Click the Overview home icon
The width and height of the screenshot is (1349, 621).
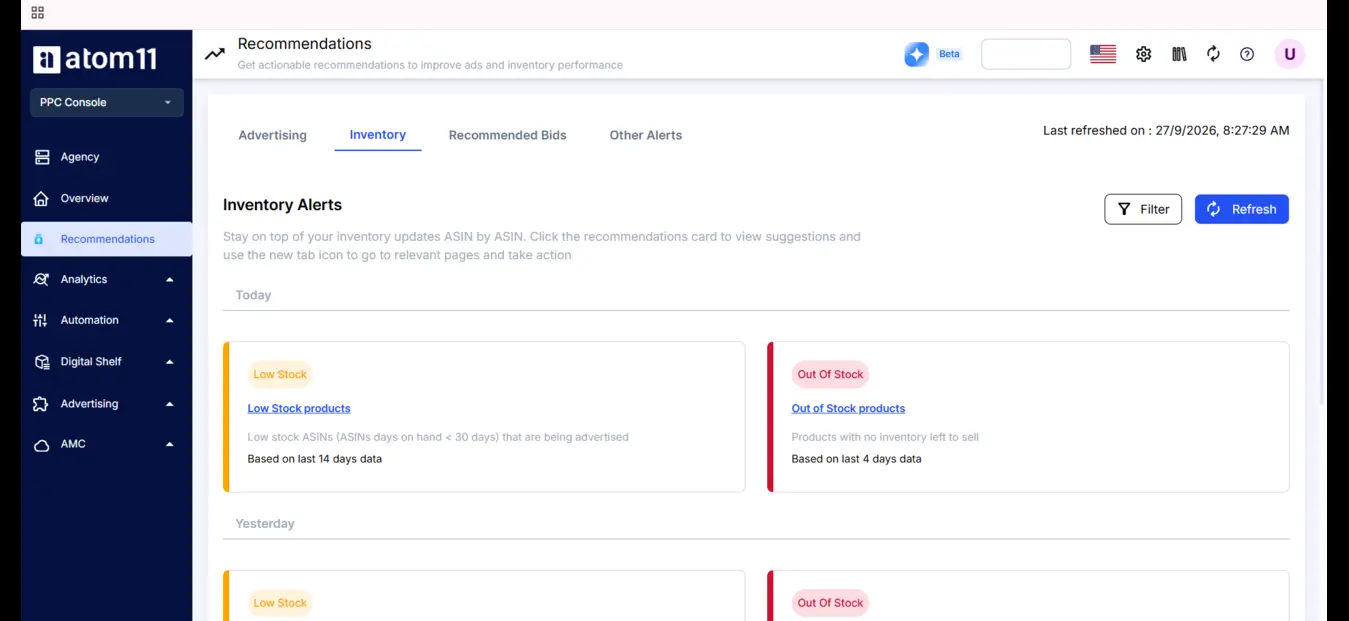[41, 198]
